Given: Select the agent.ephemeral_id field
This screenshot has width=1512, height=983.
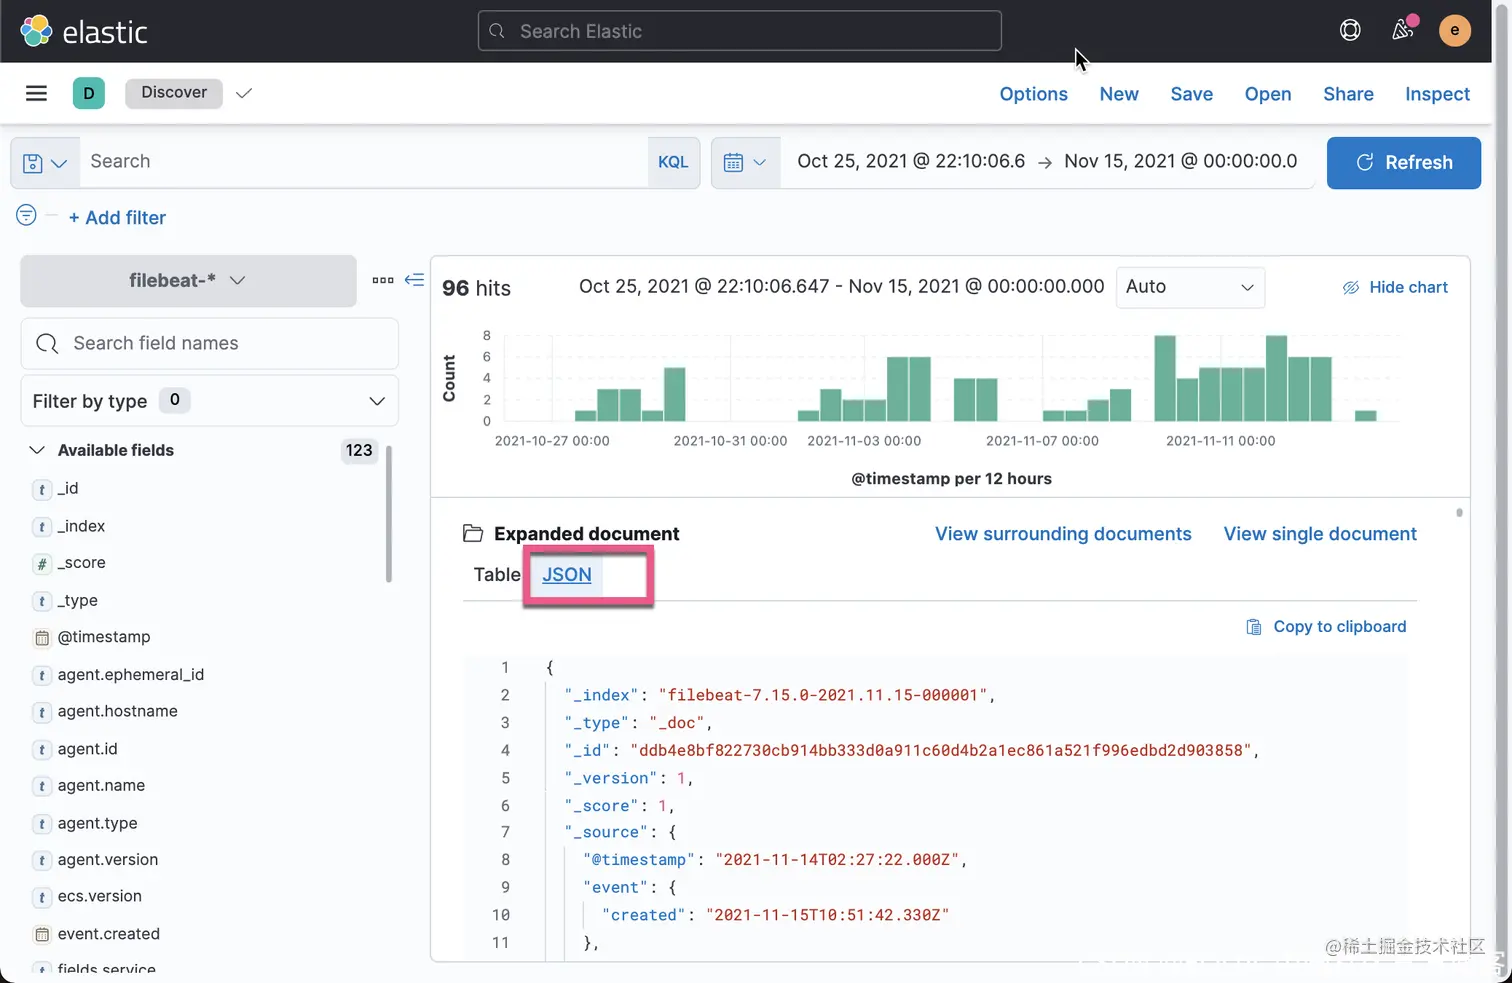Looking at the screenshot, I should [130, 675].
